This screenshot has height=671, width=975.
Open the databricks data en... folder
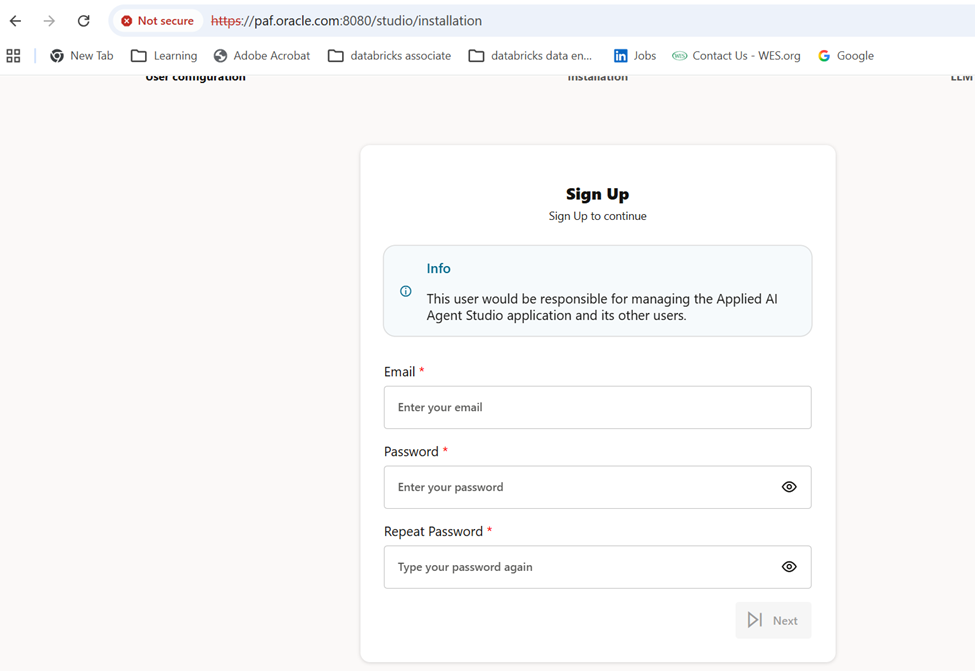tap(531, 55)
